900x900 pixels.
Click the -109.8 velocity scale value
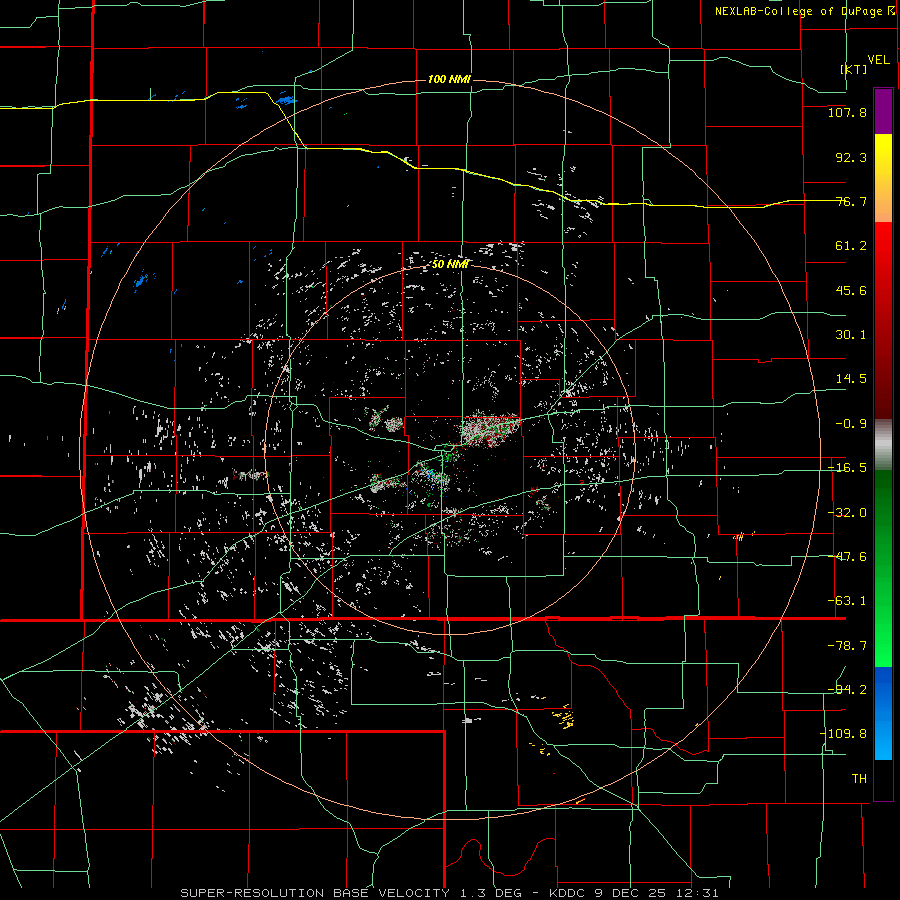point(843,734)
